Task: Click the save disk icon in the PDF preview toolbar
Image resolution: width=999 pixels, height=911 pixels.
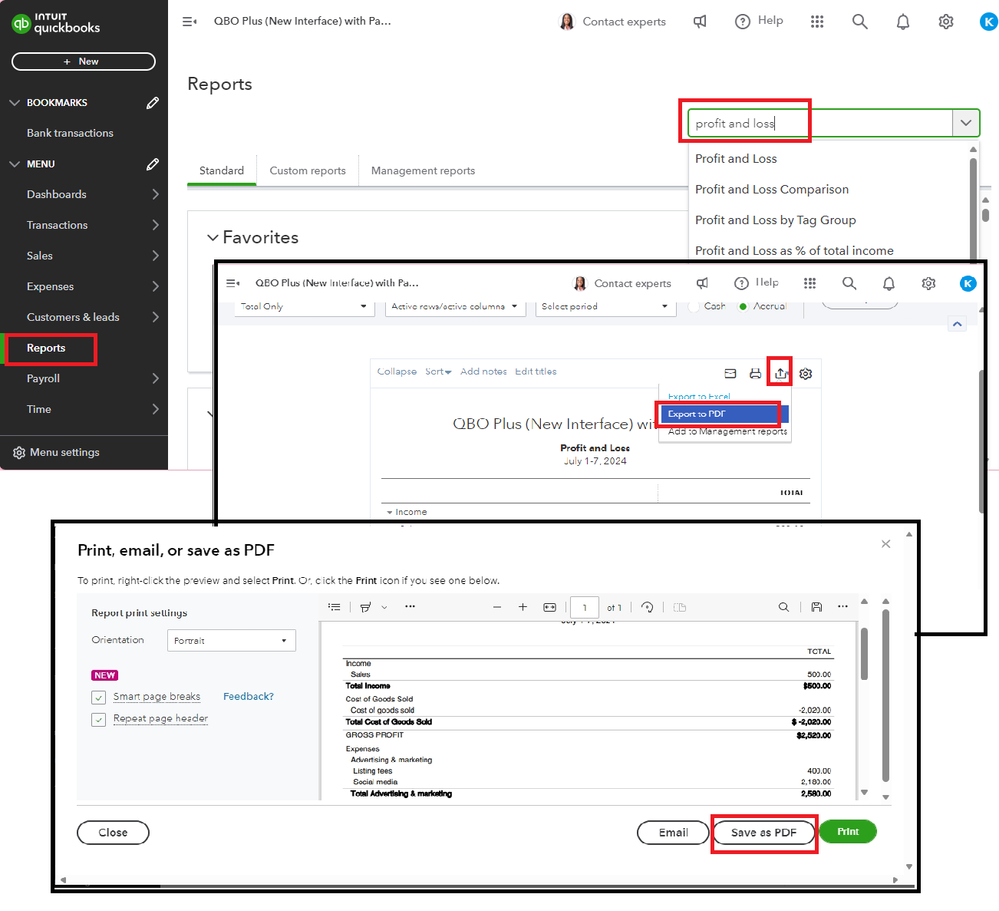Action: click(x=816, y=607)
